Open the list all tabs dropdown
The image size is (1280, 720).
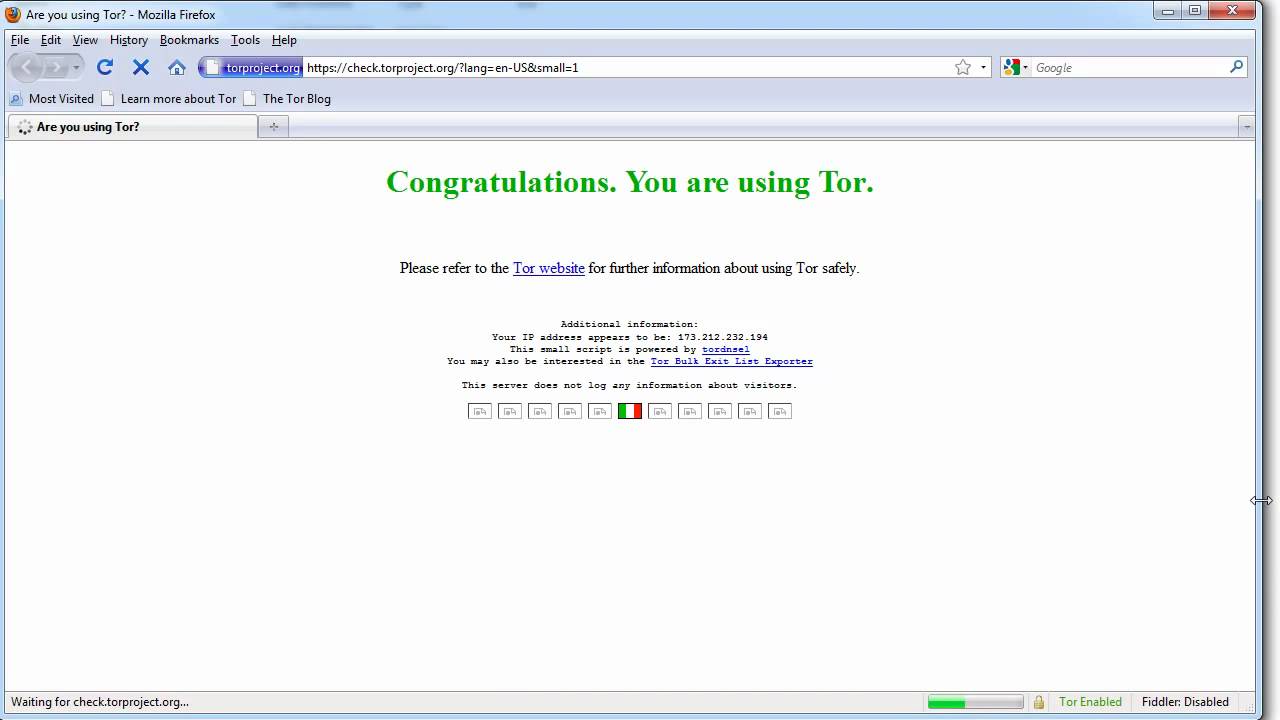click(1246, 127)
